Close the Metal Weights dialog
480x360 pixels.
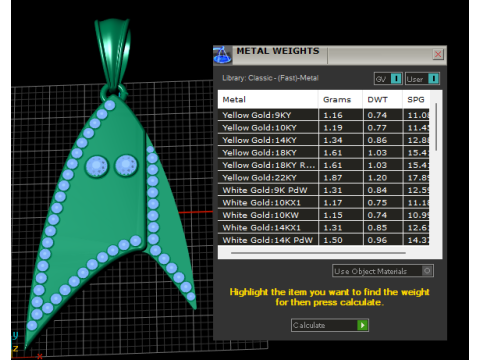[x=438, y=54]
